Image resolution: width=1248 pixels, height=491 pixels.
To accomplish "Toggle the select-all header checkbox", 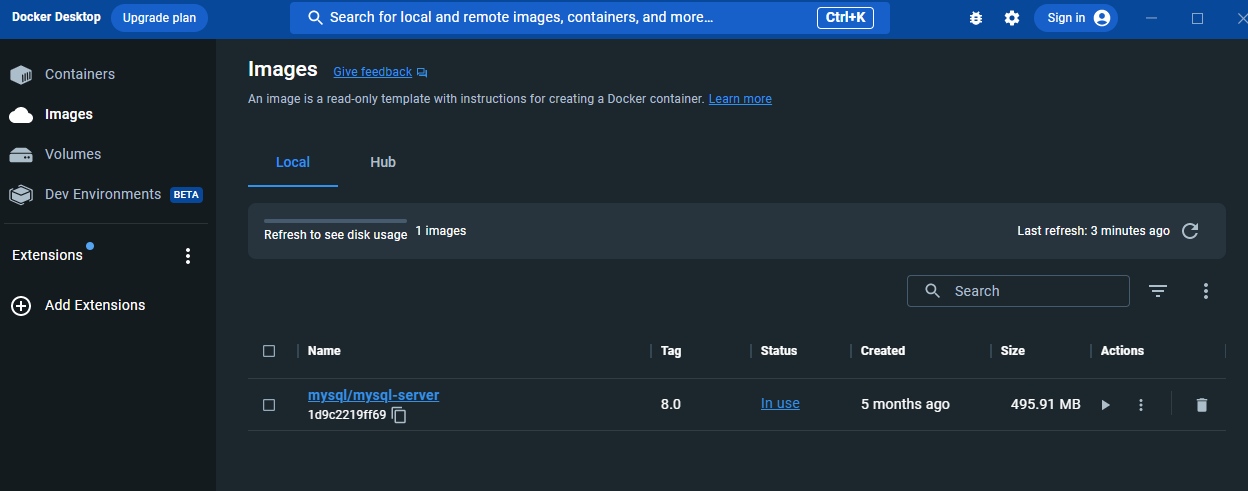I will 269,351.
